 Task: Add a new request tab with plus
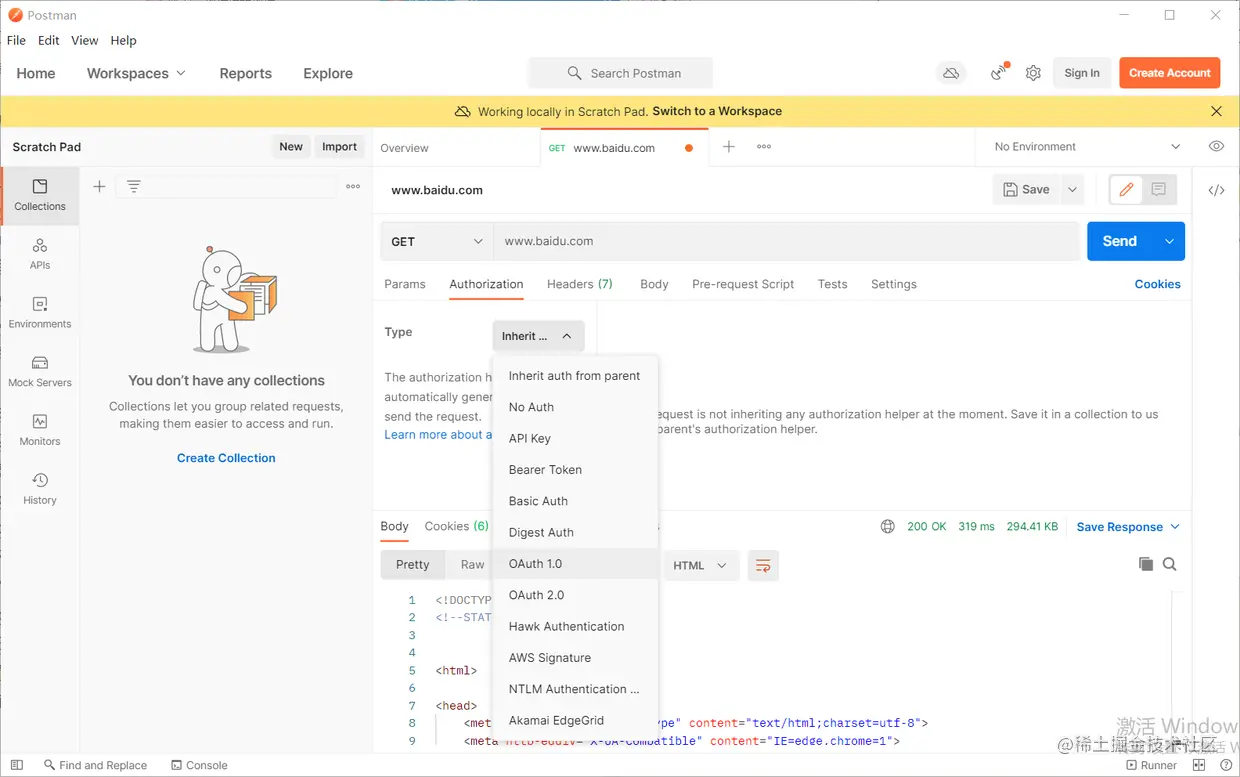(x=729, y=147)
